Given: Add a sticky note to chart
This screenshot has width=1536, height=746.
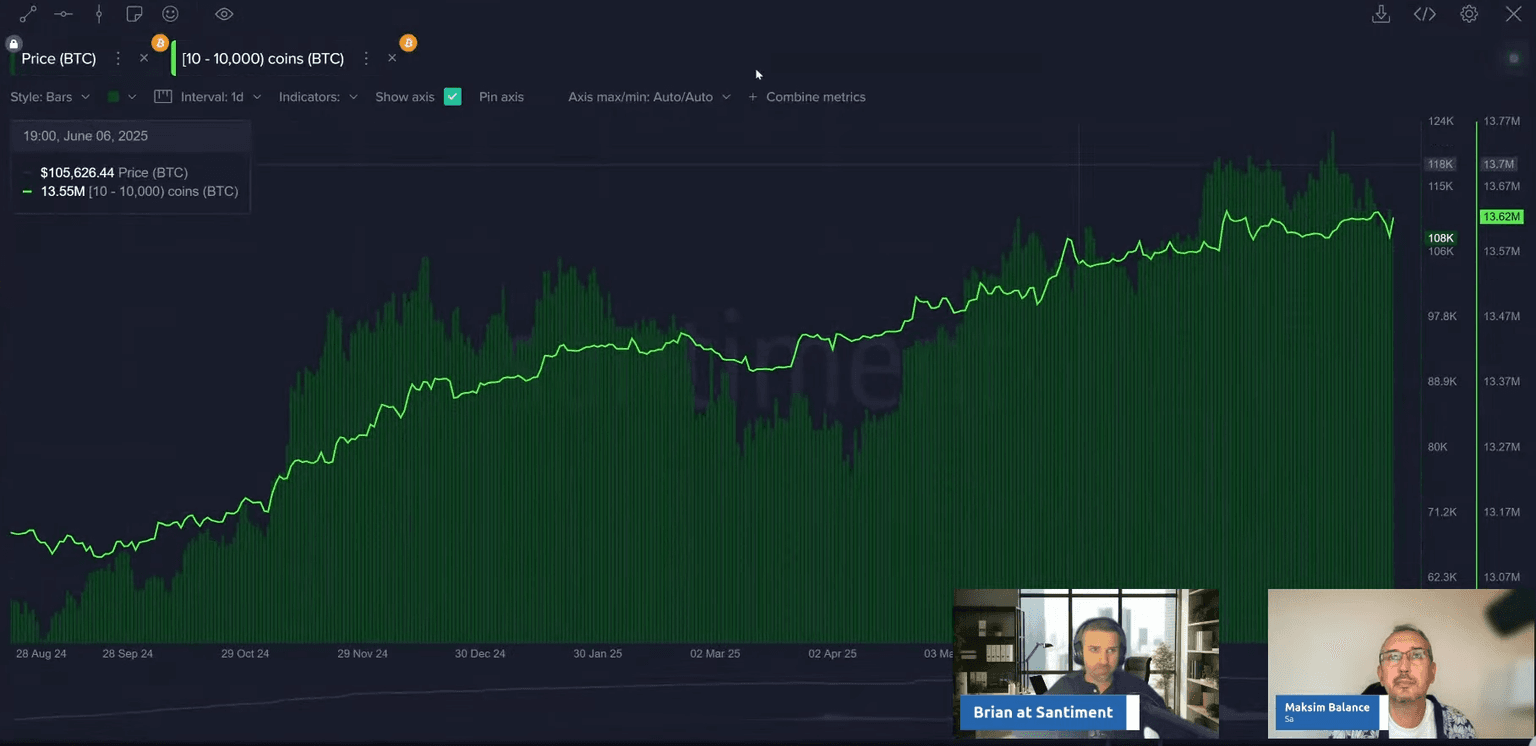Looking at the screenshot, I should click(x=134, y=14).
